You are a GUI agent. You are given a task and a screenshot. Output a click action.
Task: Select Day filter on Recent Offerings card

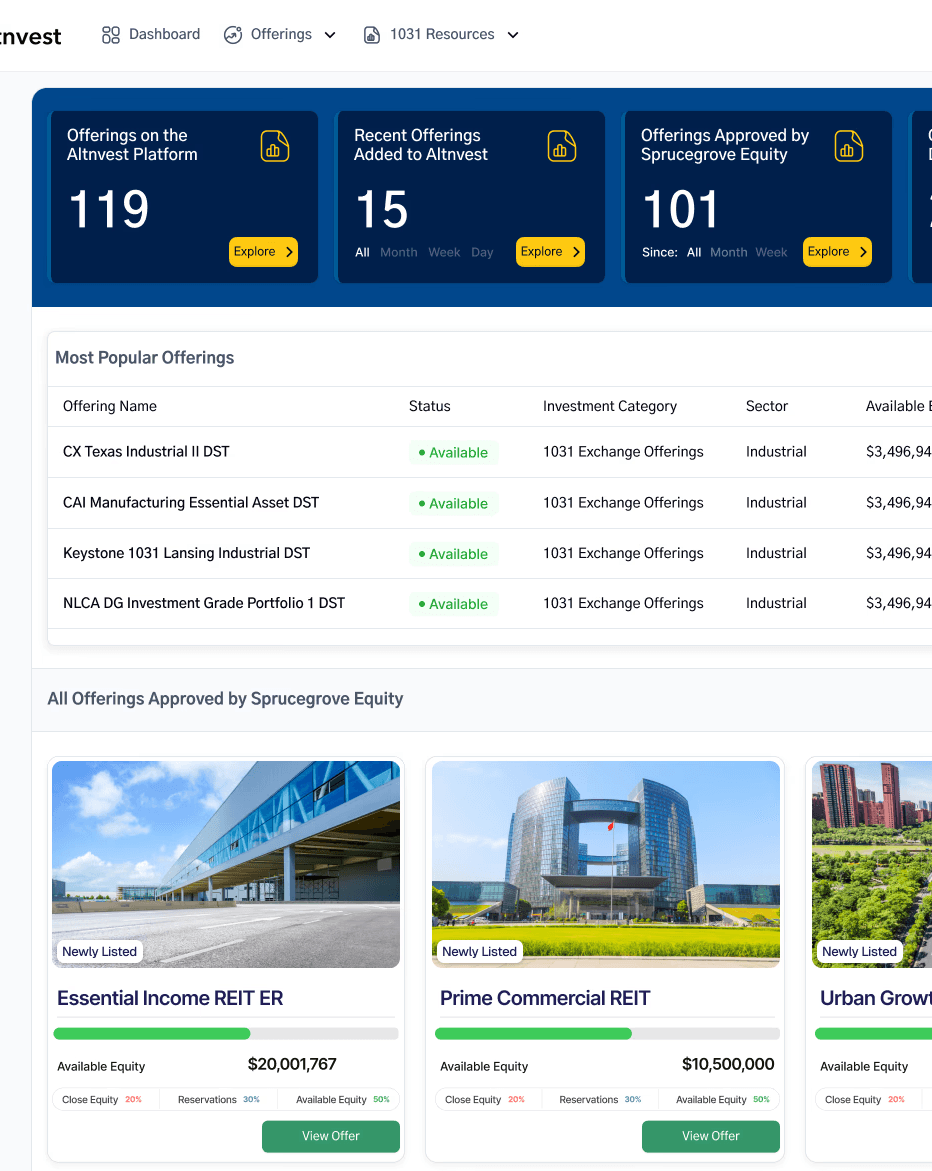click(x=482, y=252)
